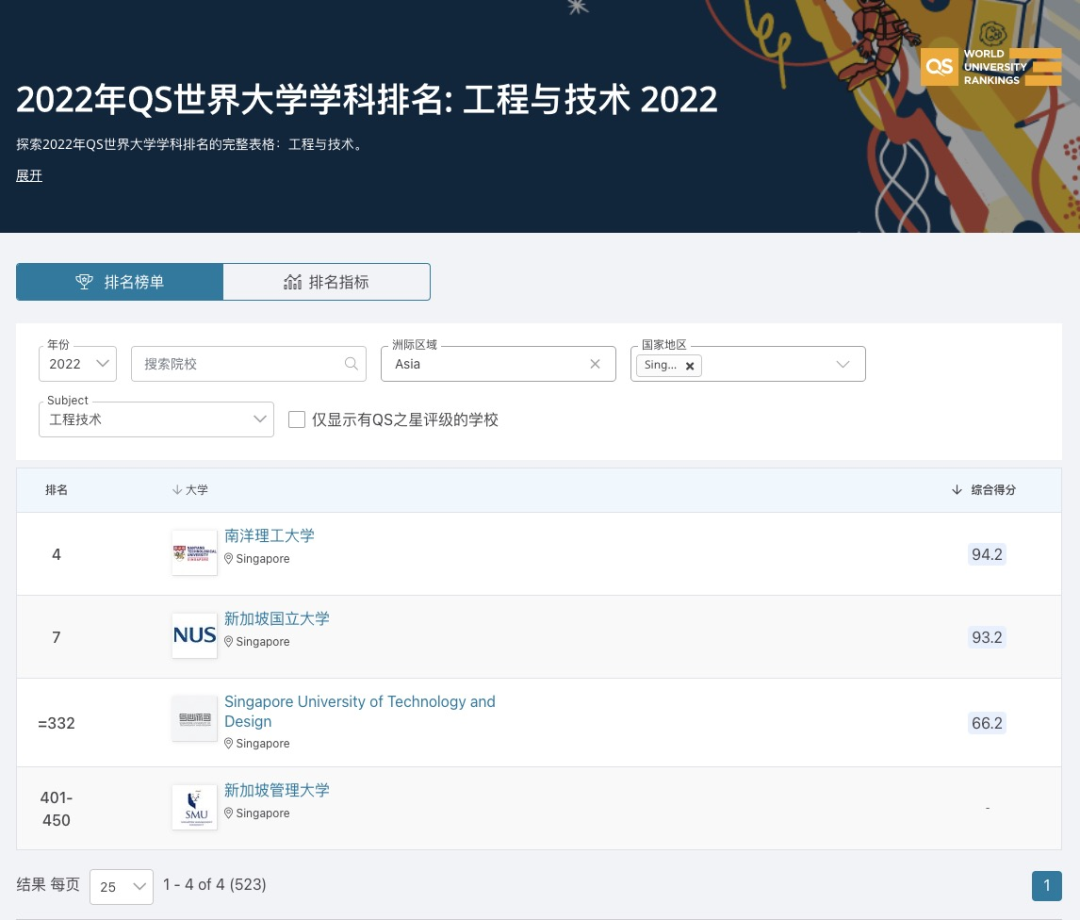Click rank 401-450 cell
The image size is (1080, 920).
coord(56,808)
